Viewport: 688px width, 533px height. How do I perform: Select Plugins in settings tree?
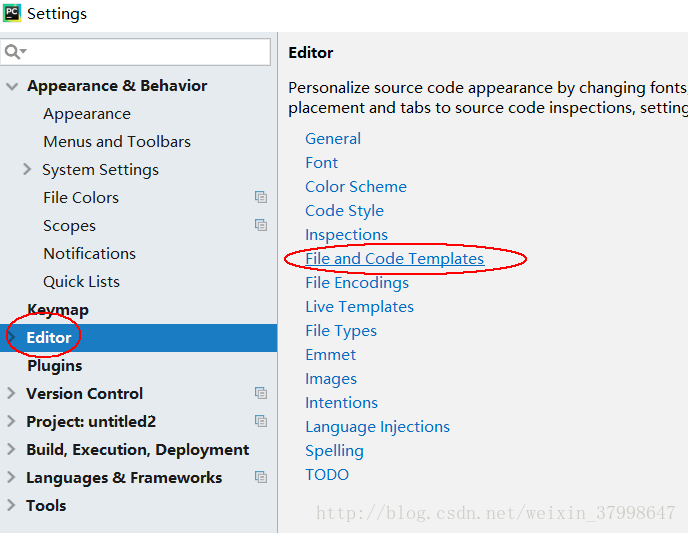click(x=55, y=366)
